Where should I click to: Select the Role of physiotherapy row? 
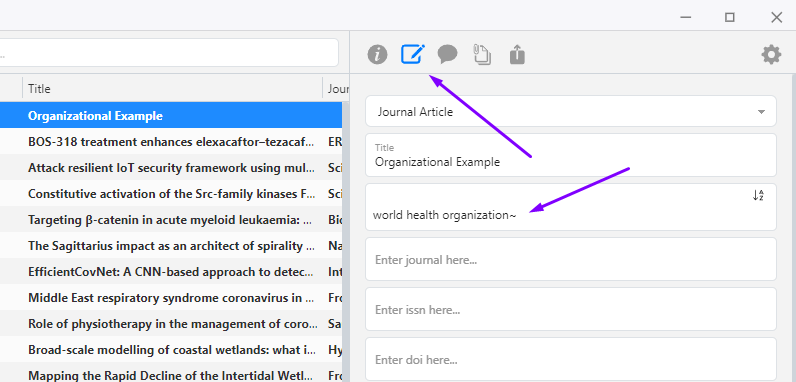tap(171, 323)
